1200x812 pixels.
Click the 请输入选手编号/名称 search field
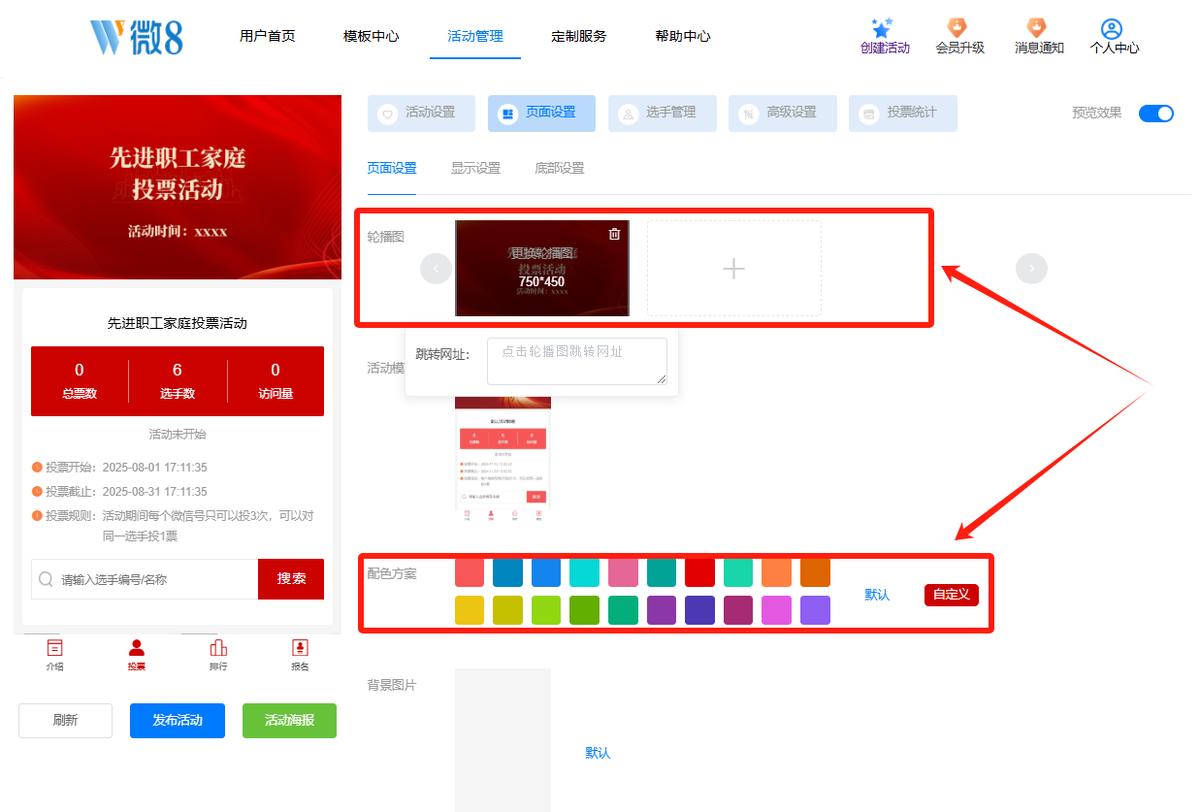click(145, 579)
